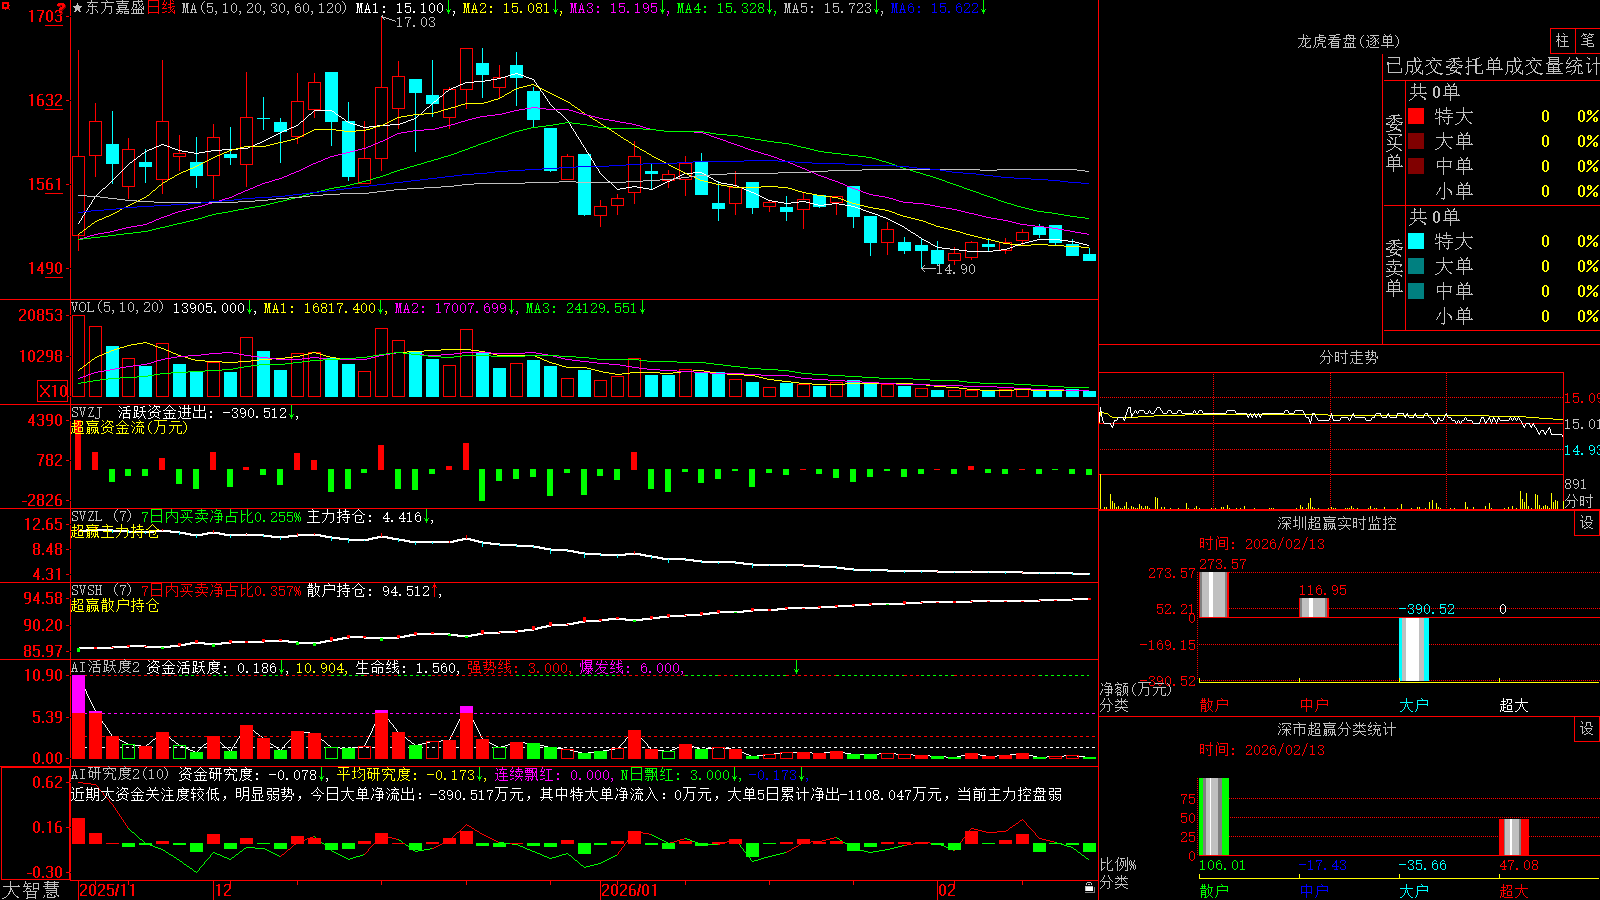1600x900 pixels.
Task: Click 超赢主力持仓 label
Action: [115, 531]
